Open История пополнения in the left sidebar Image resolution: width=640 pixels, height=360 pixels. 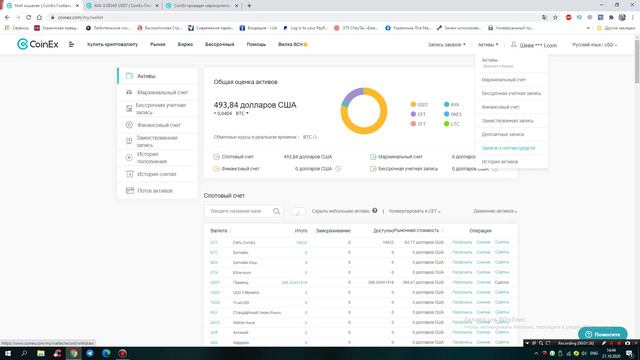click(x=157, y=158)
